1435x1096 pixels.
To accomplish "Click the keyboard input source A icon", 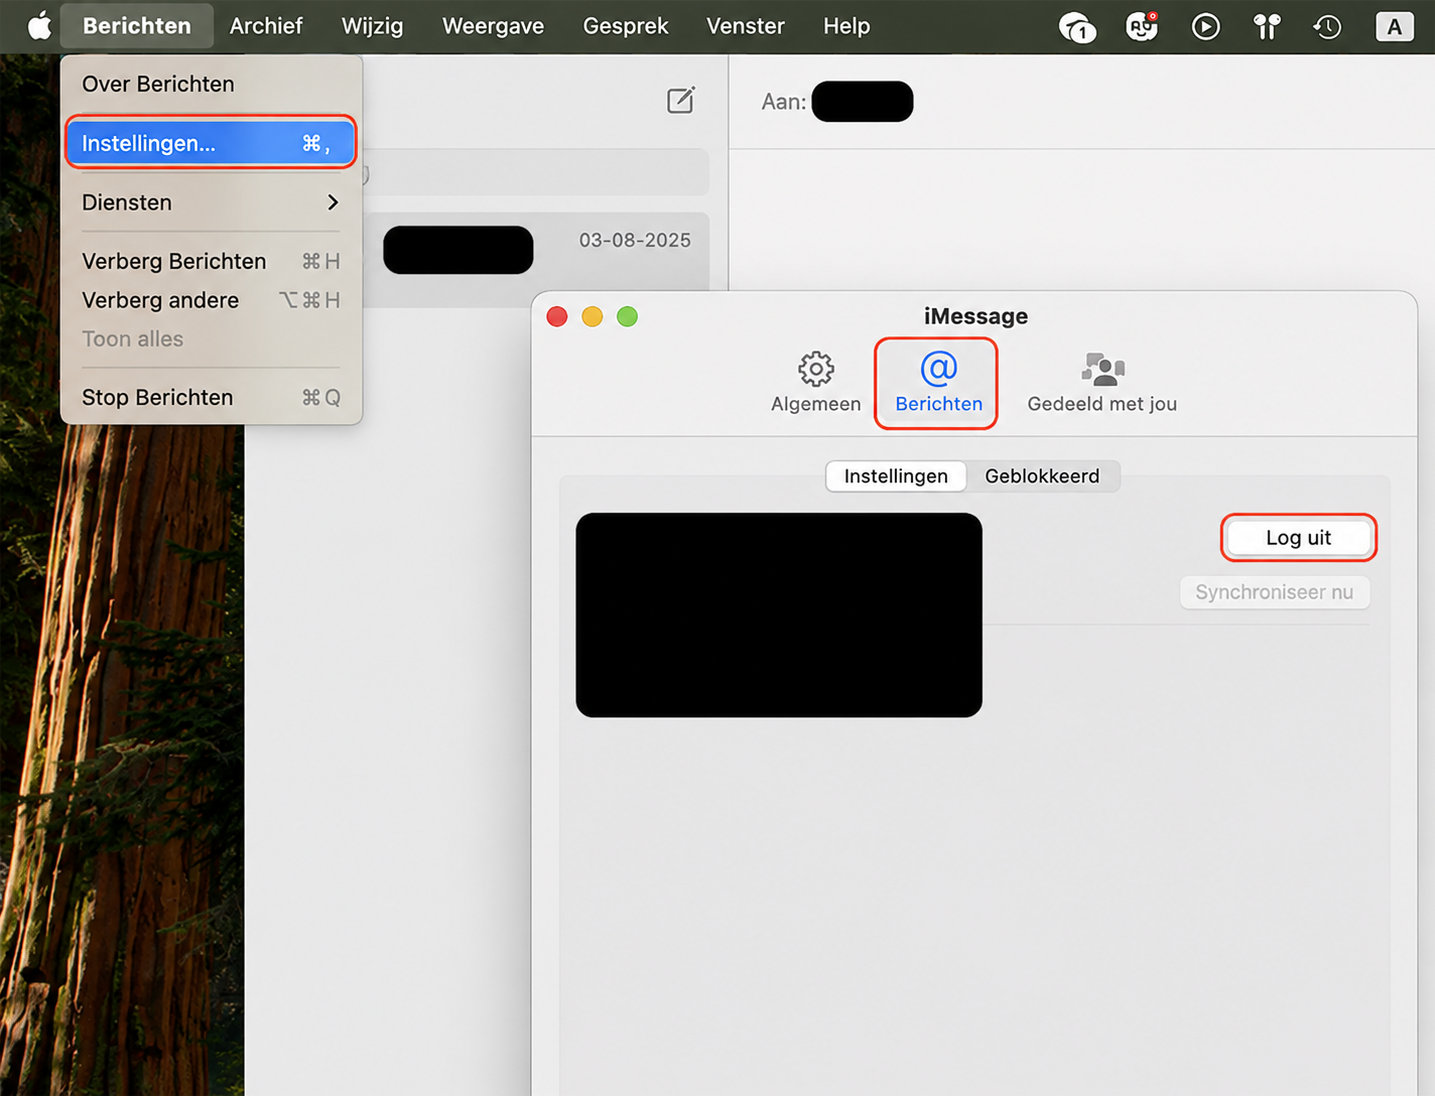I will (x=1394, y=27).
